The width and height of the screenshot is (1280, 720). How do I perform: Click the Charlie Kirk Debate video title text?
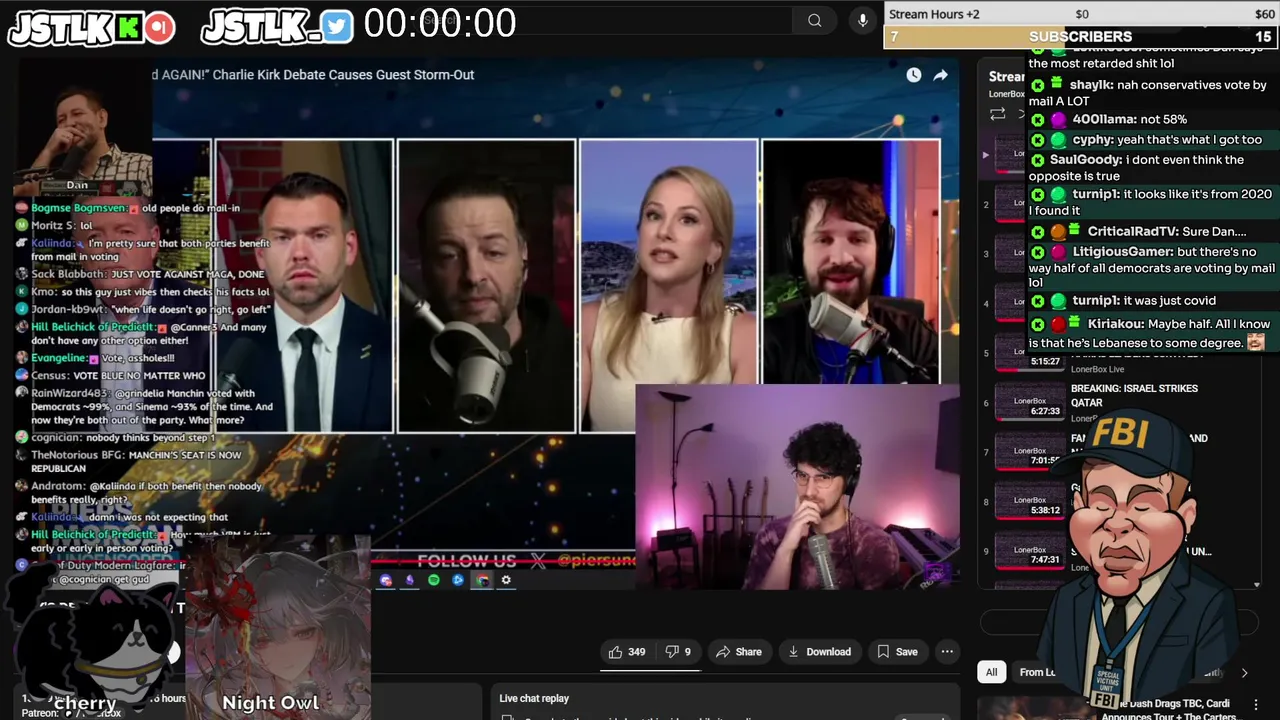click(x=313, y=75)
